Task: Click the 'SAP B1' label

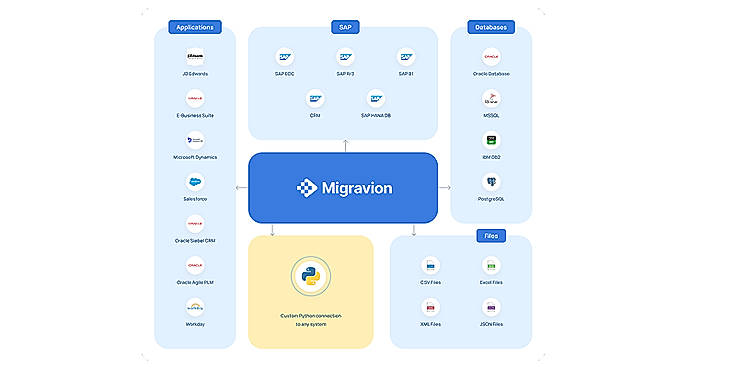Action: [x=406, y=74]
